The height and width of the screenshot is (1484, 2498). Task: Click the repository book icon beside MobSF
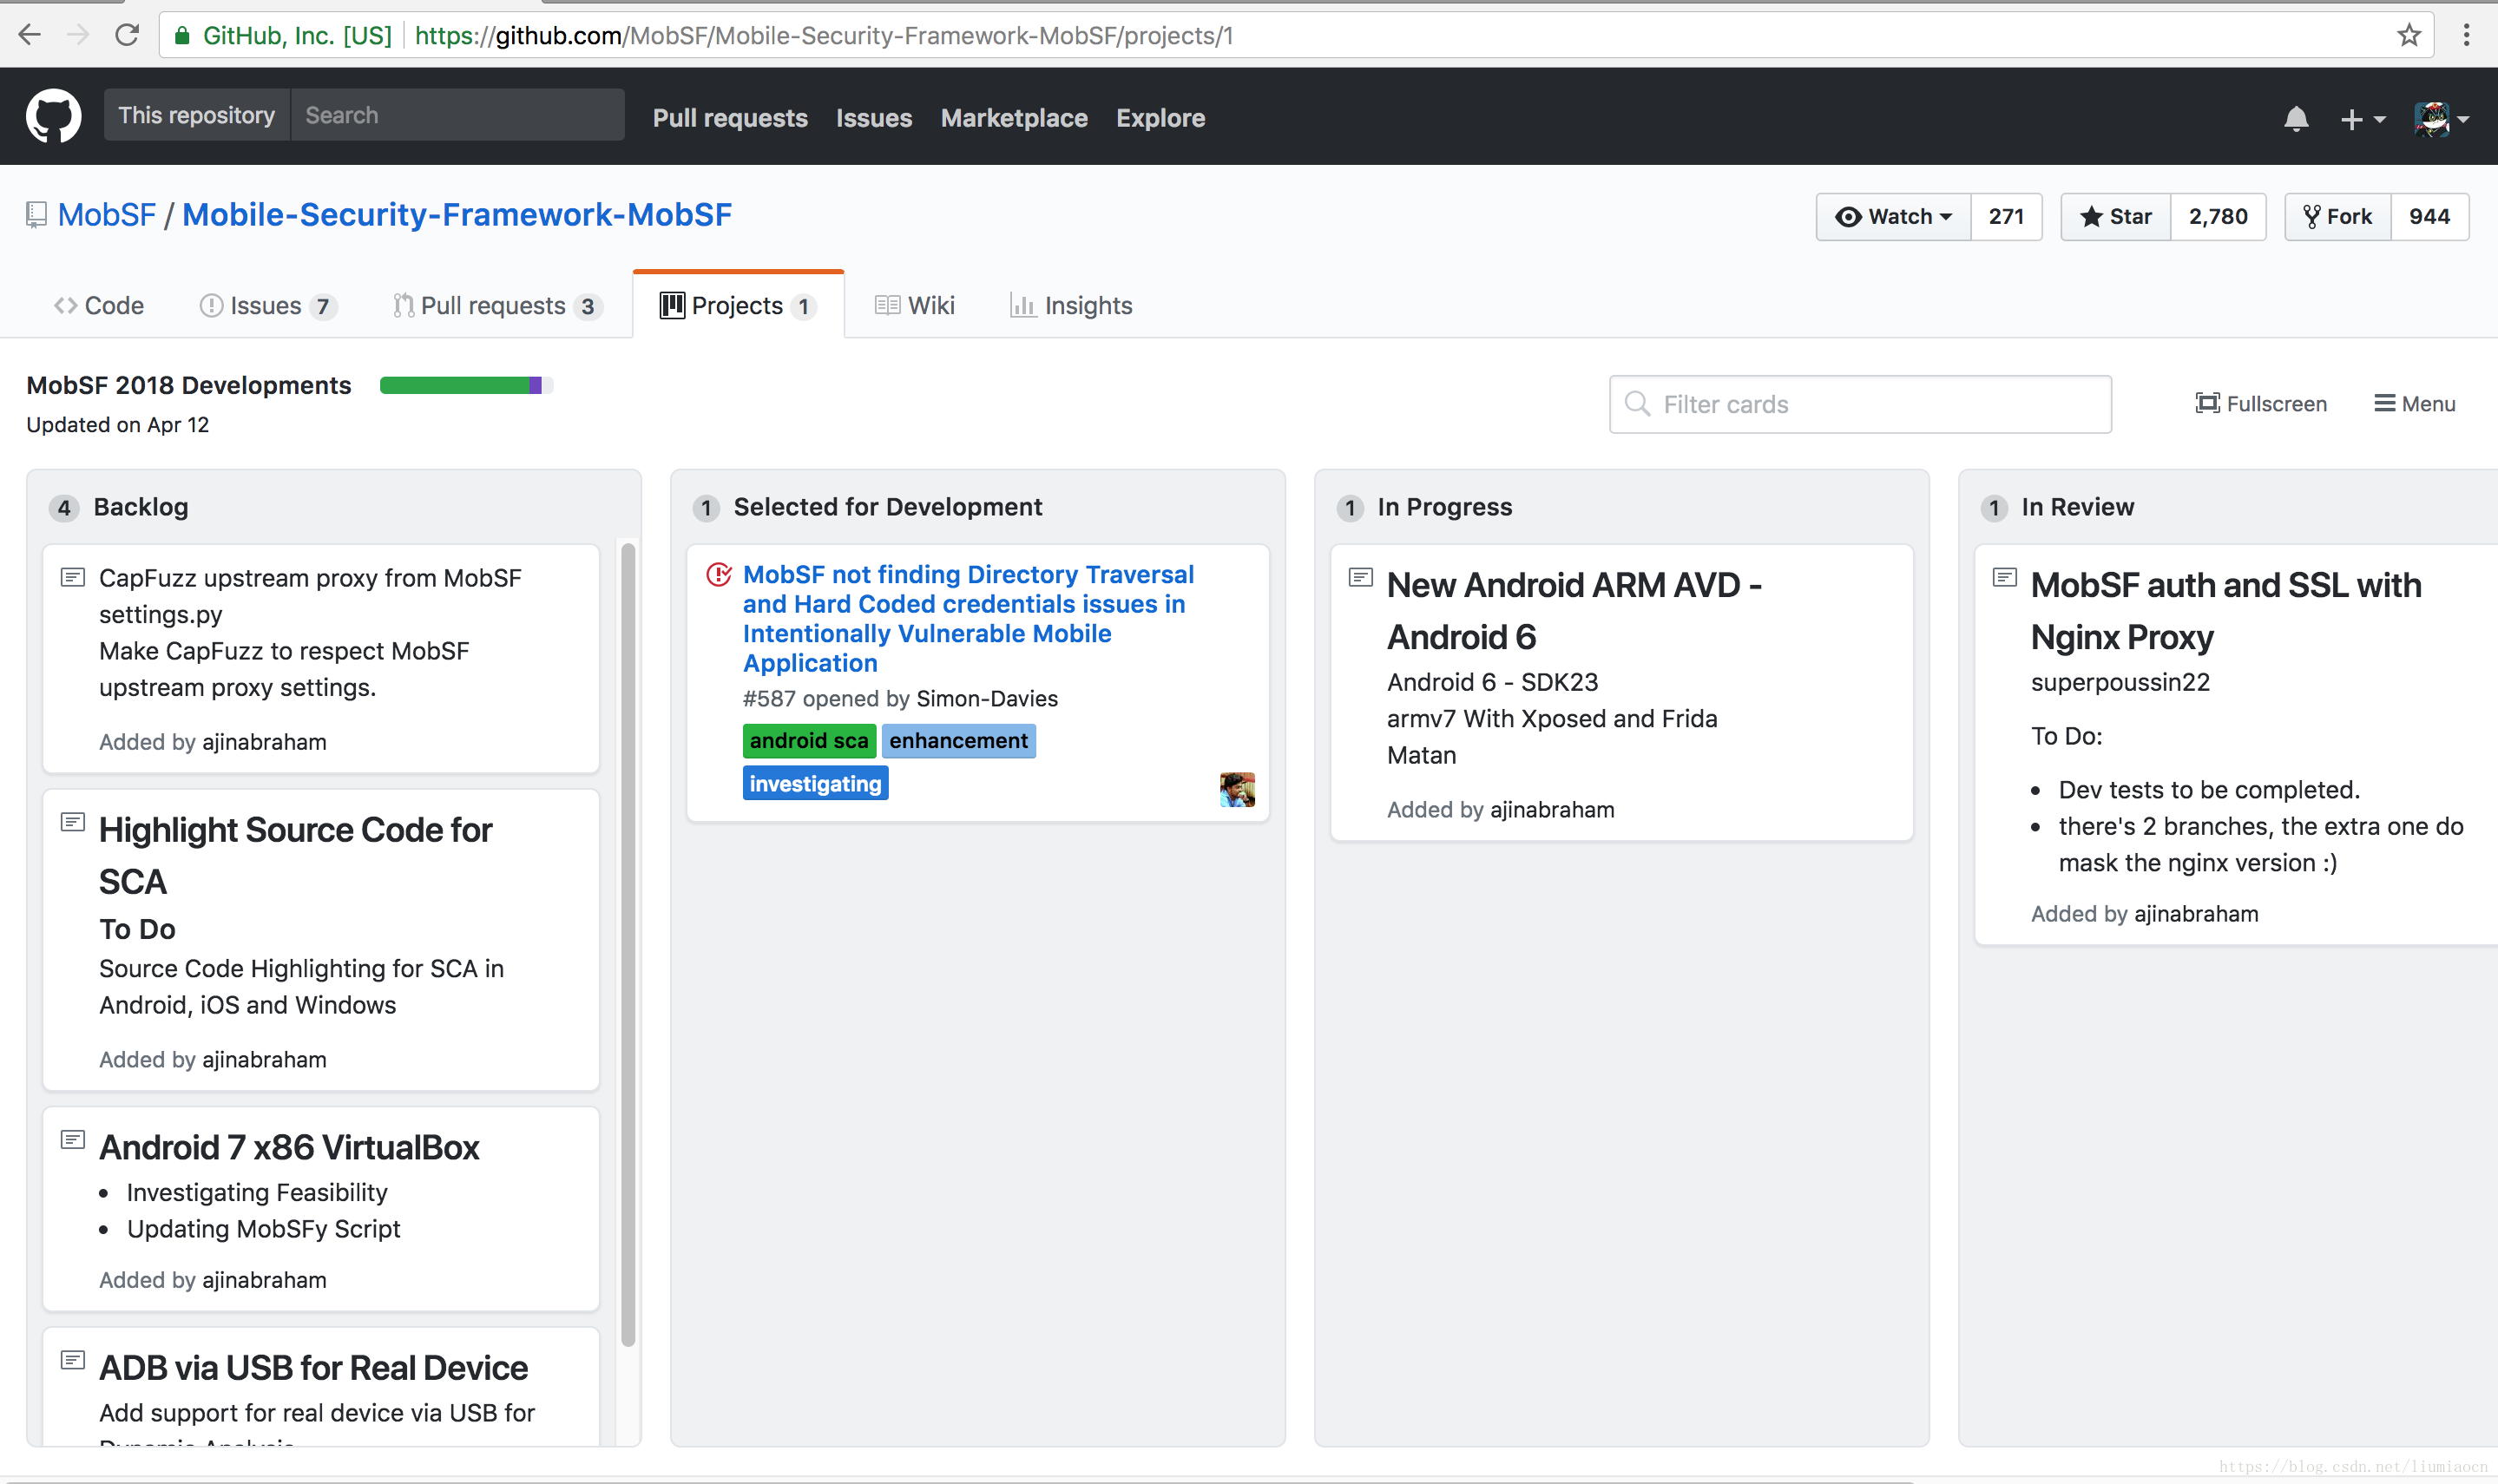36,215
